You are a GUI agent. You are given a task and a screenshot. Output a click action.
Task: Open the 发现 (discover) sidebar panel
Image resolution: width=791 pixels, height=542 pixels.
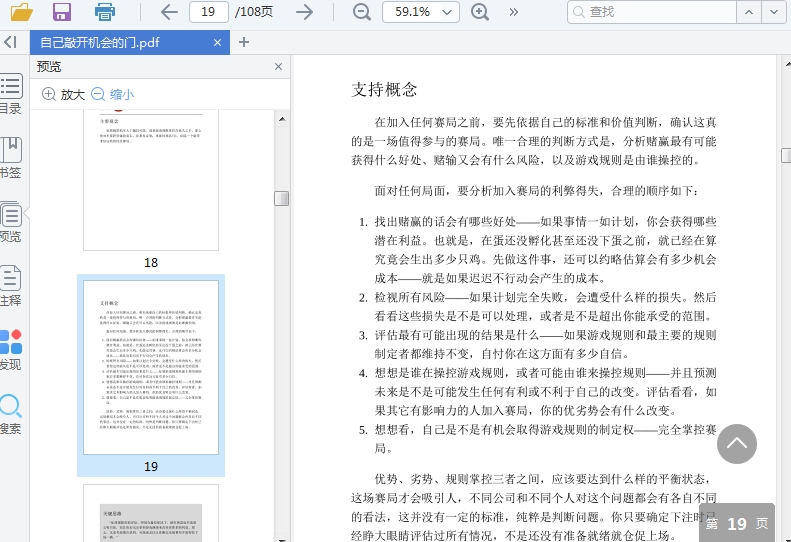click(x=10, y=350)
